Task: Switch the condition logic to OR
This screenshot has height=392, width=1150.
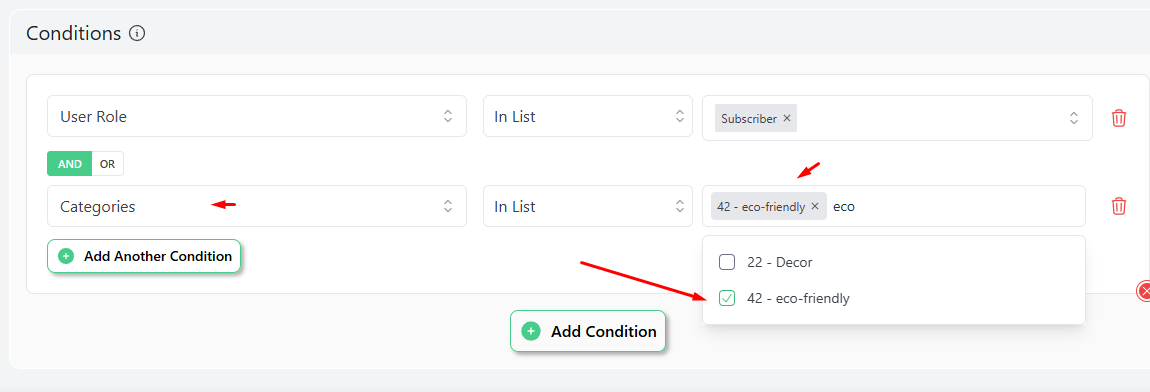Action: click(108, 164)
